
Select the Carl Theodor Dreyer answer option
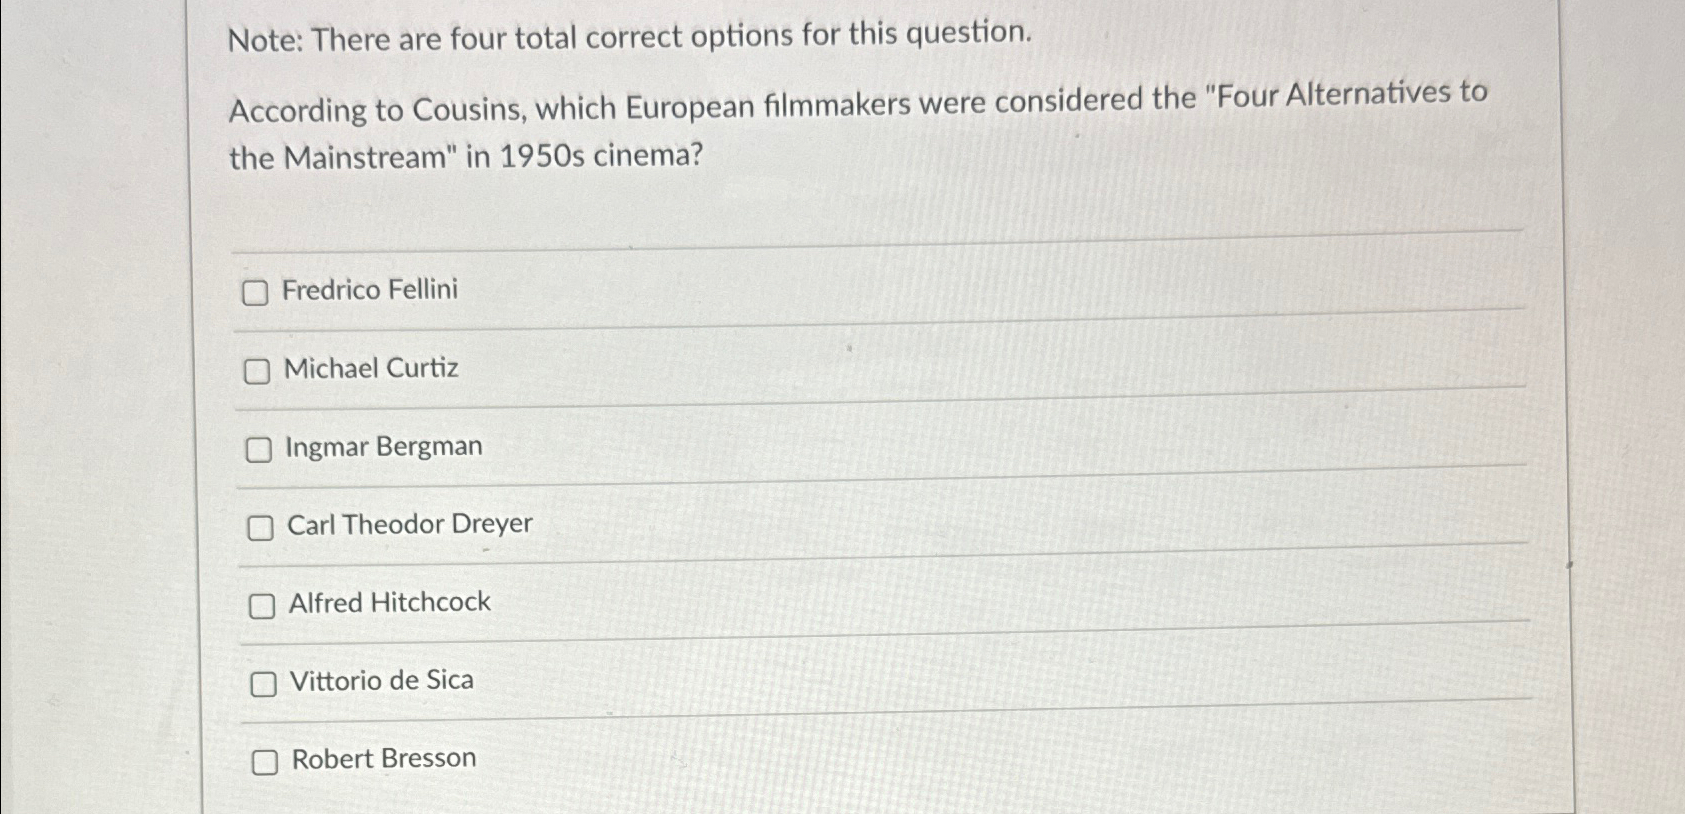tap(410, 524)
